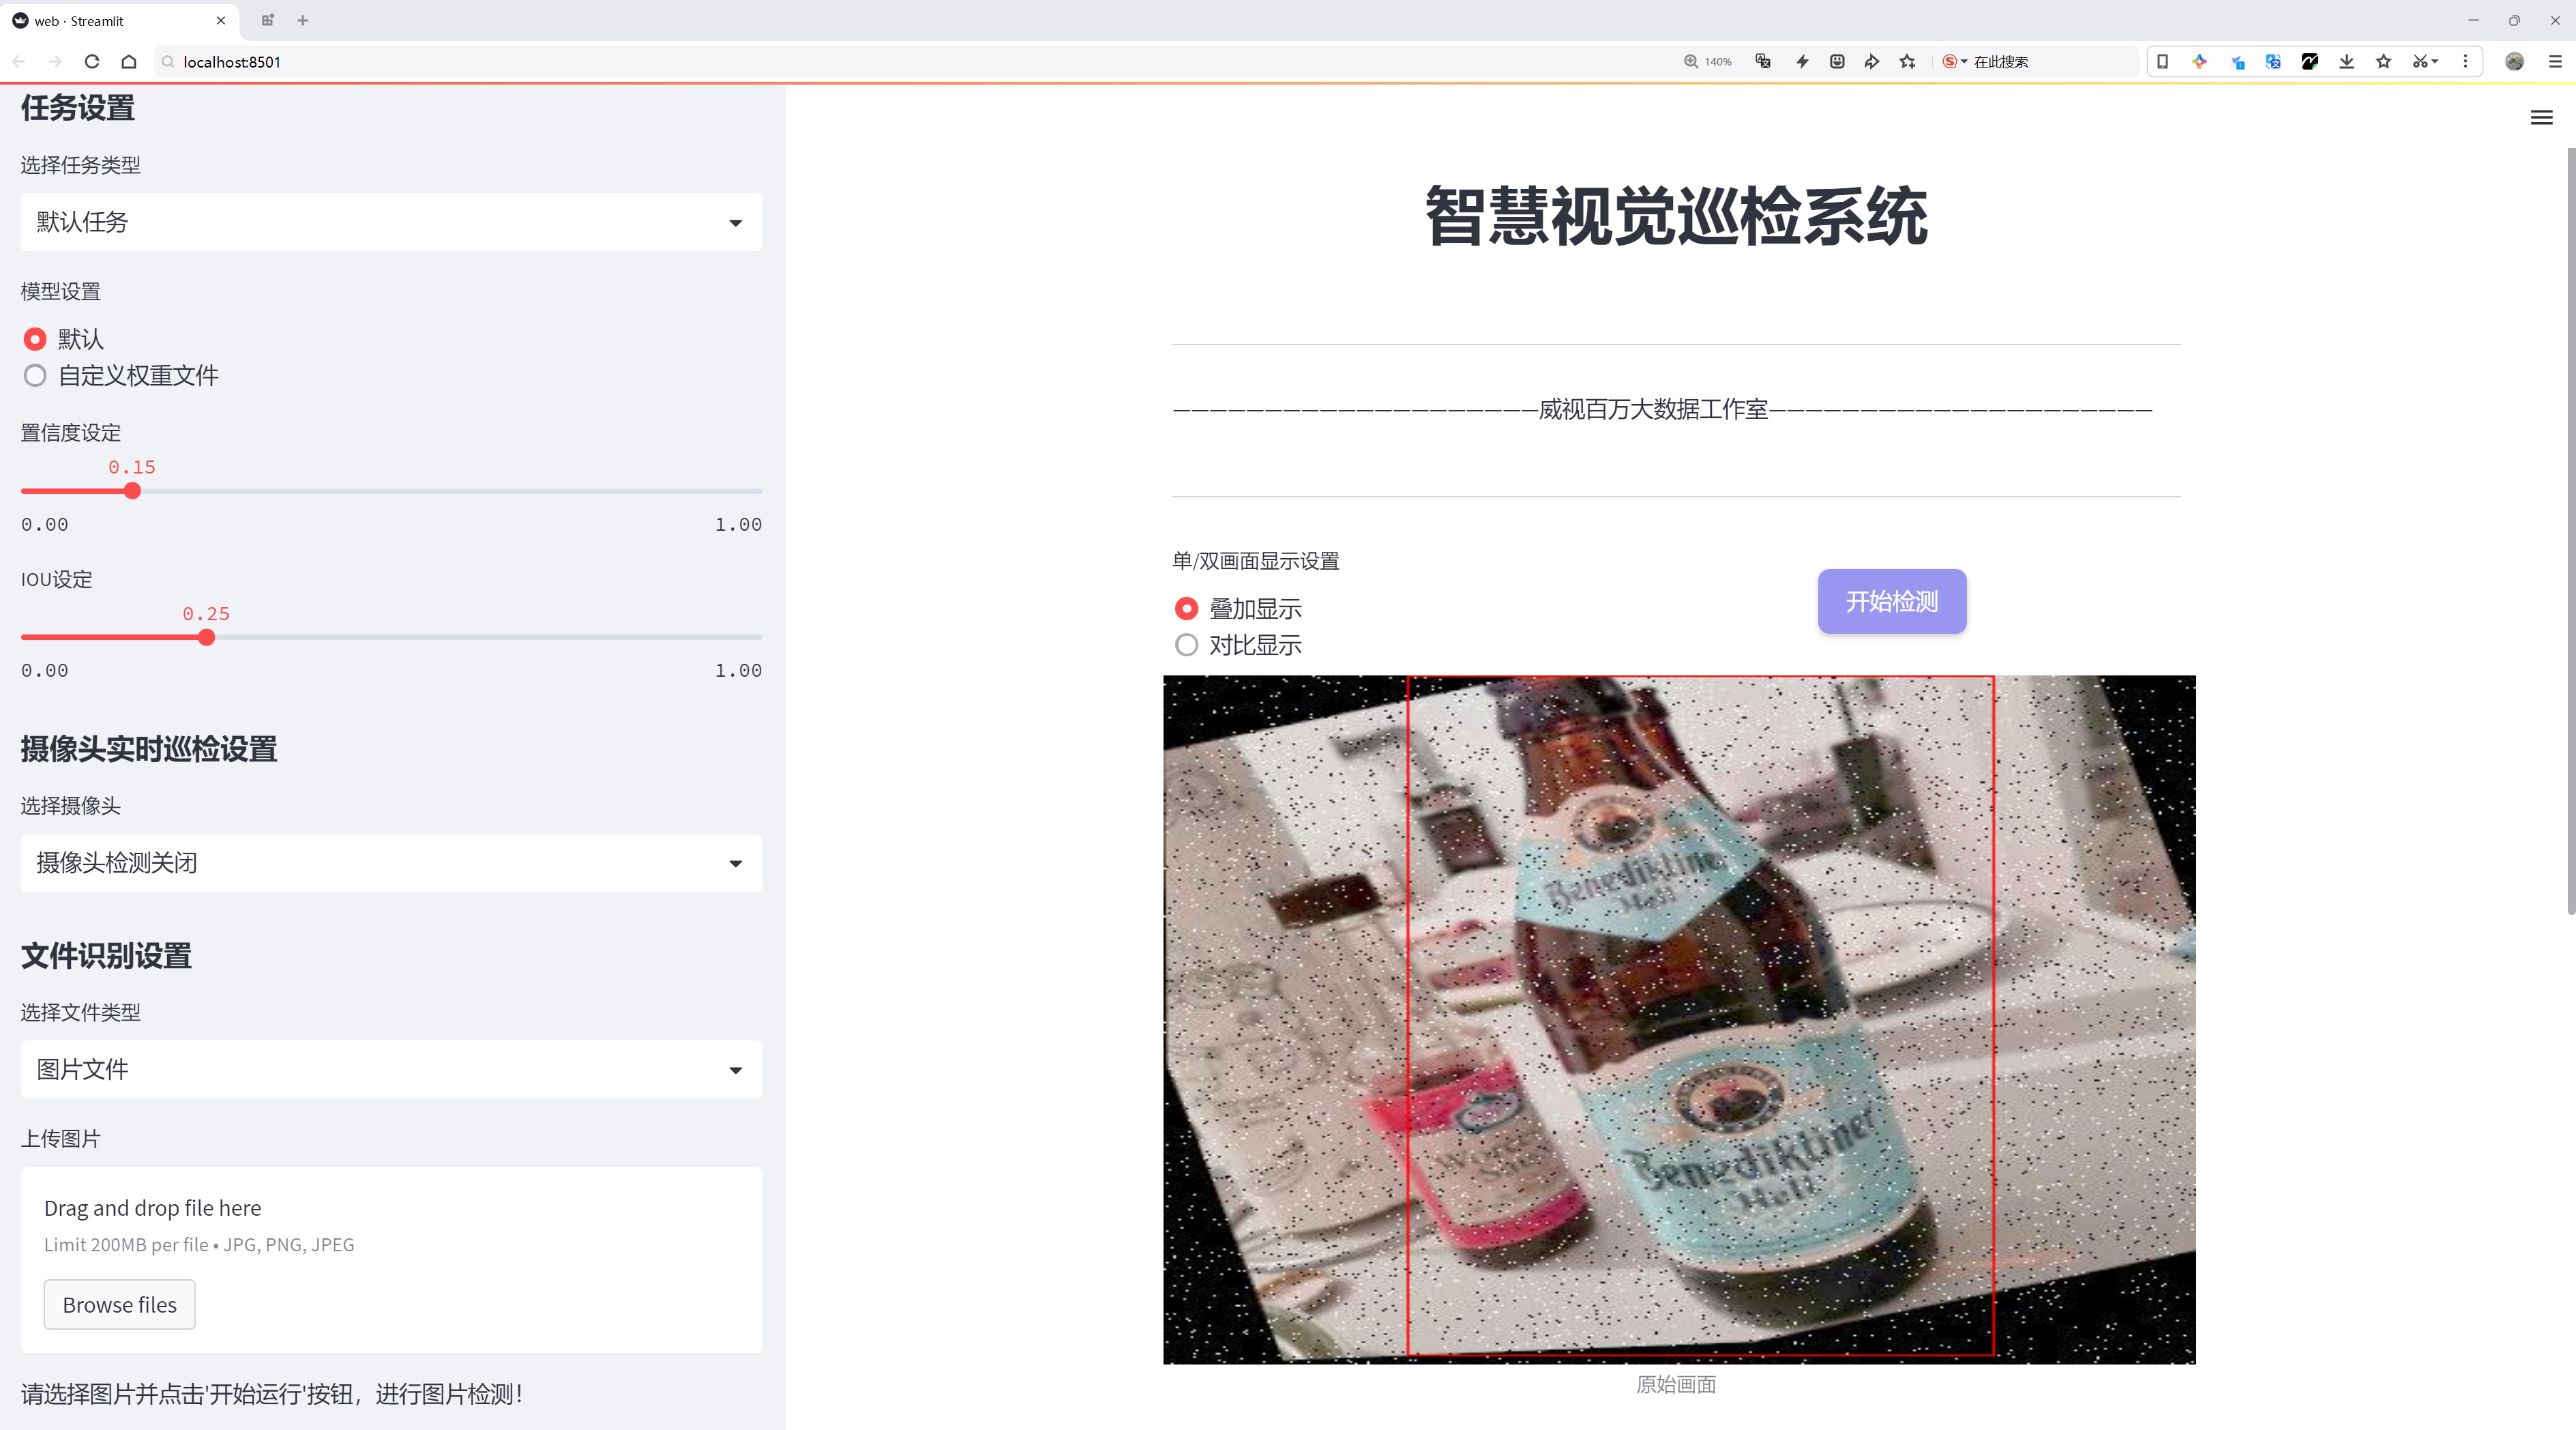Open the 图片文件 file type dropdown
This screenshot has width=2576, height=1430.
tap(391, 1070)
